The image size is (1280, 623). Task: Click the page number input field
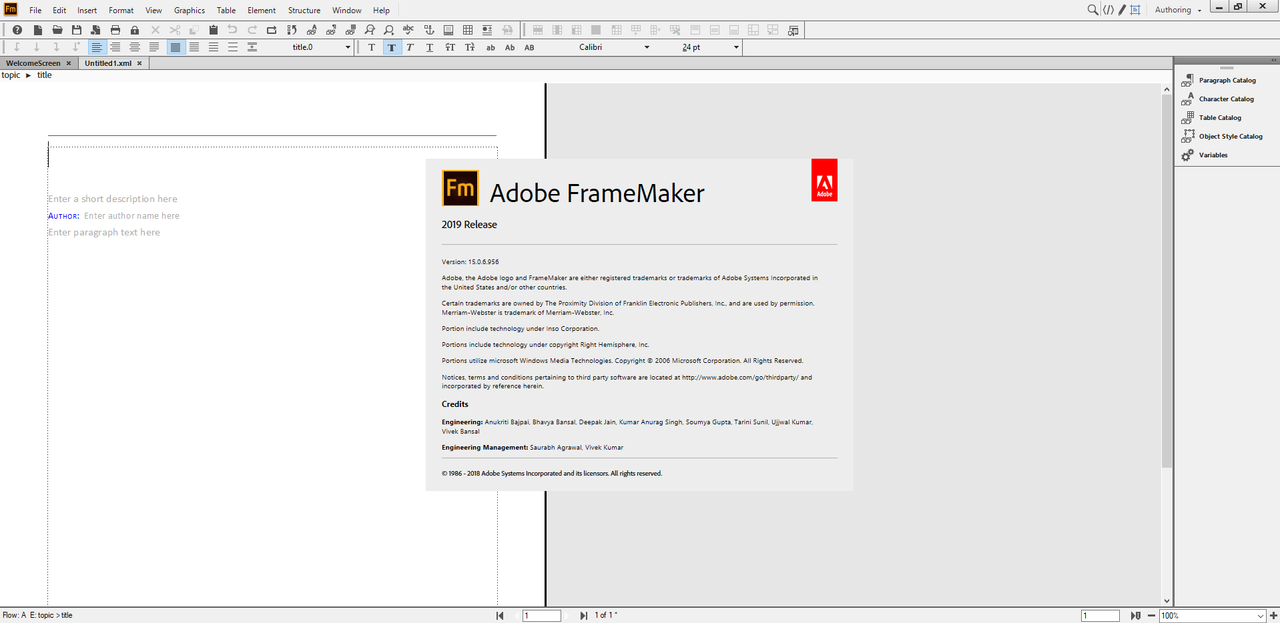click(x=541, y=616)
